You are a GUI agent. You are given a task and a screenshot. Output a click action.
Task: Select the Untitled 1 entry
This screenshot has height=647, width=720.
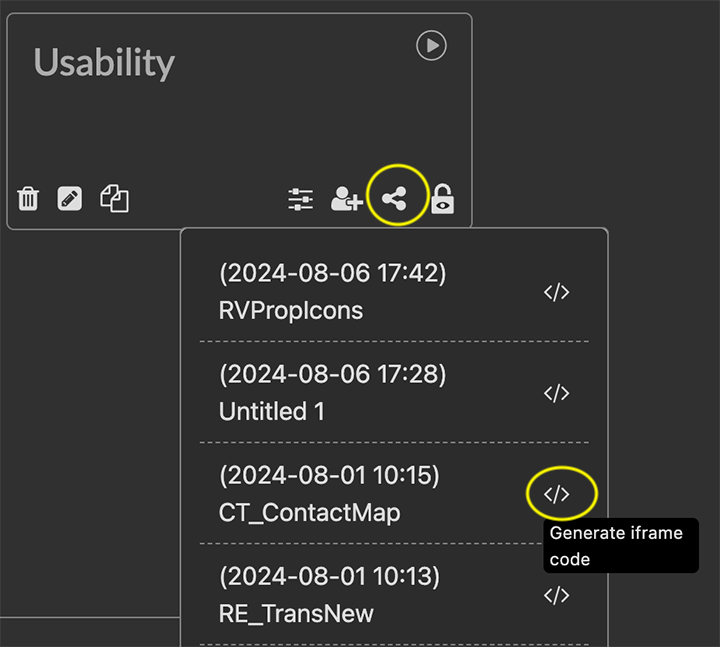(271, 411)
